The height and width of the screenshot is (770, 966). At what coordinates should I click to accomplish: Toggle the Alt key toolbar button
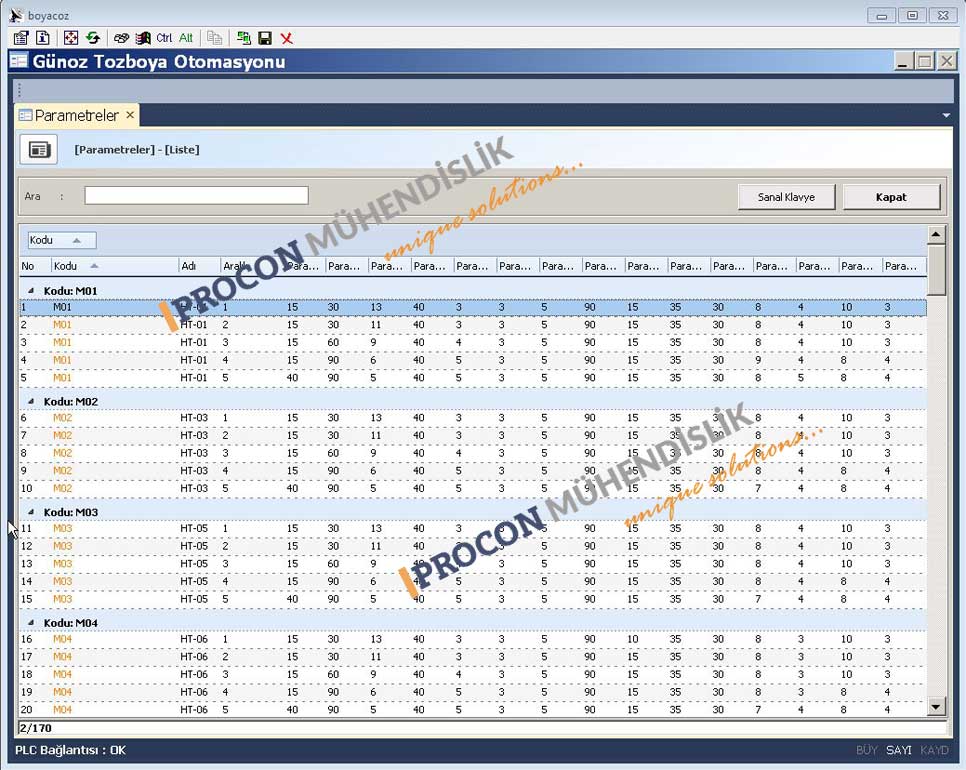(186, 38)
